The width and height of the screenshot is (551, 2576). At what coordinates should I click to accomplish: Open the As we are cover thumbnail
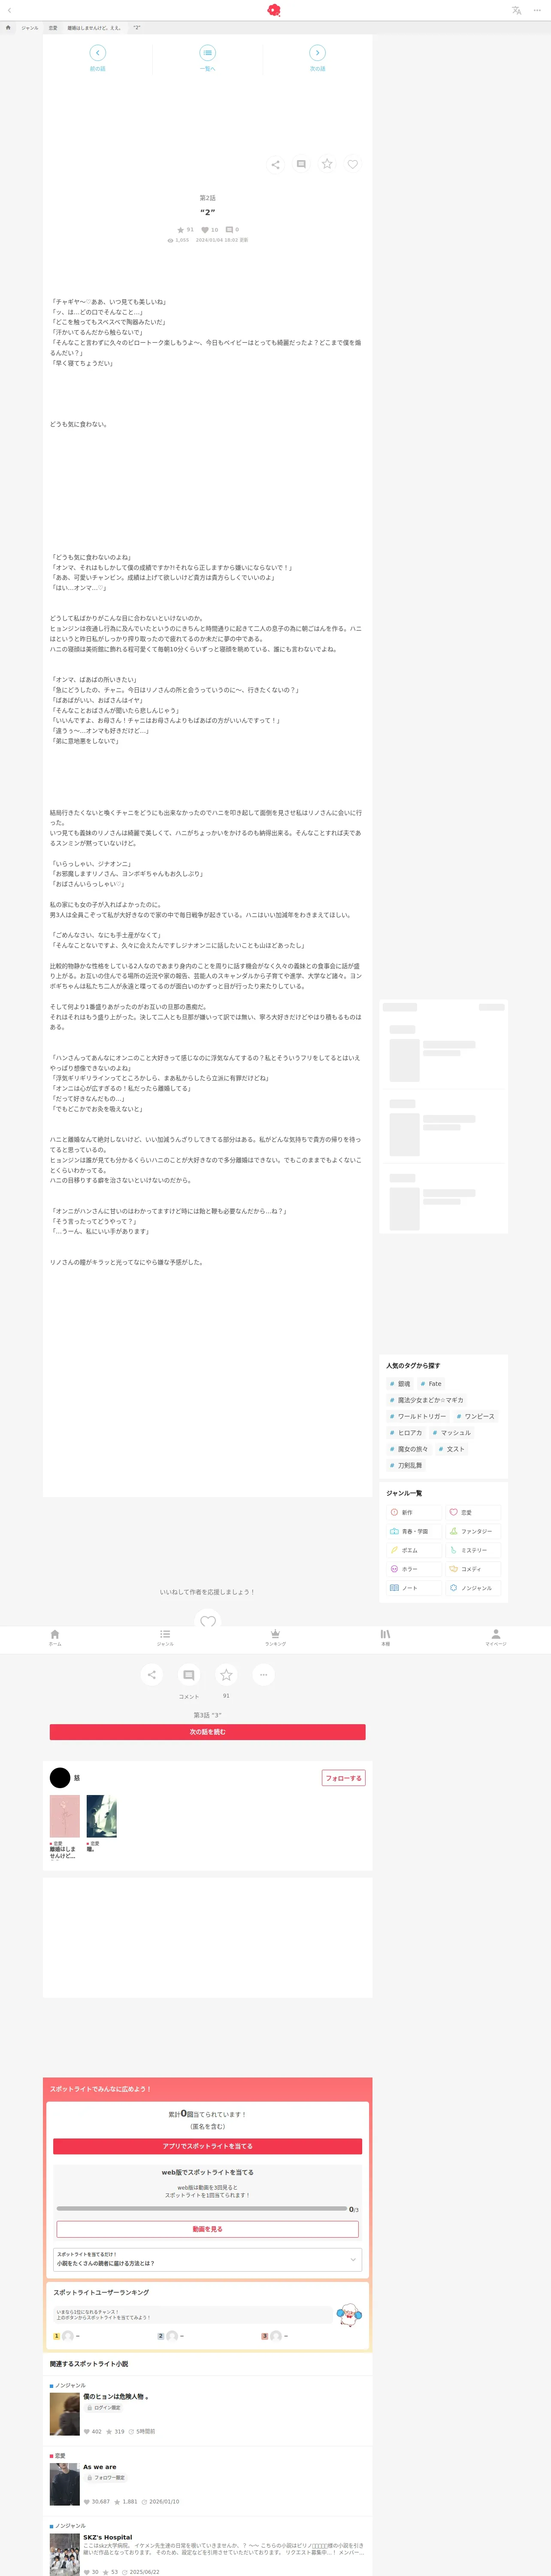pyautogui.click(x=65, y=2485)
